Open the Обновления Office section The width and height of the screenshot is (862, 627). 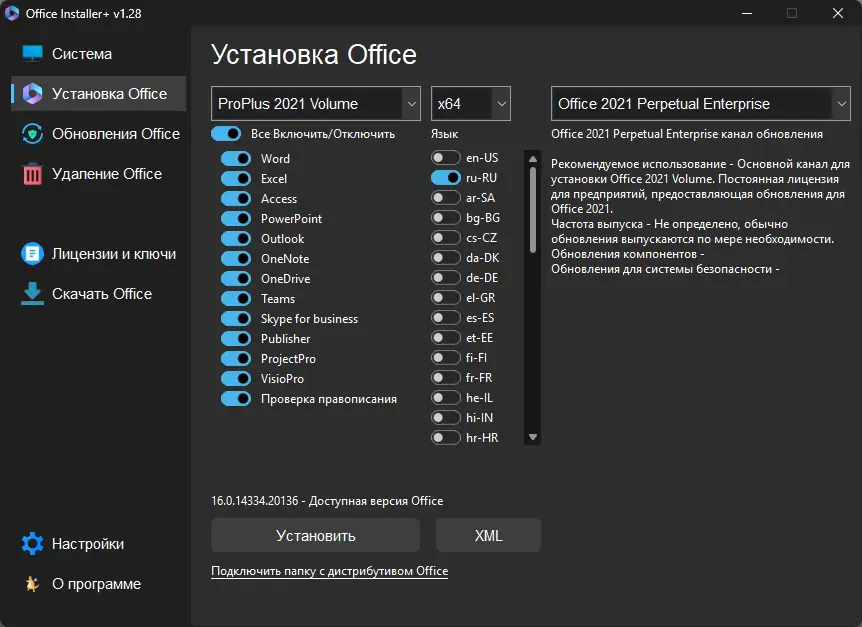[116, 134]
